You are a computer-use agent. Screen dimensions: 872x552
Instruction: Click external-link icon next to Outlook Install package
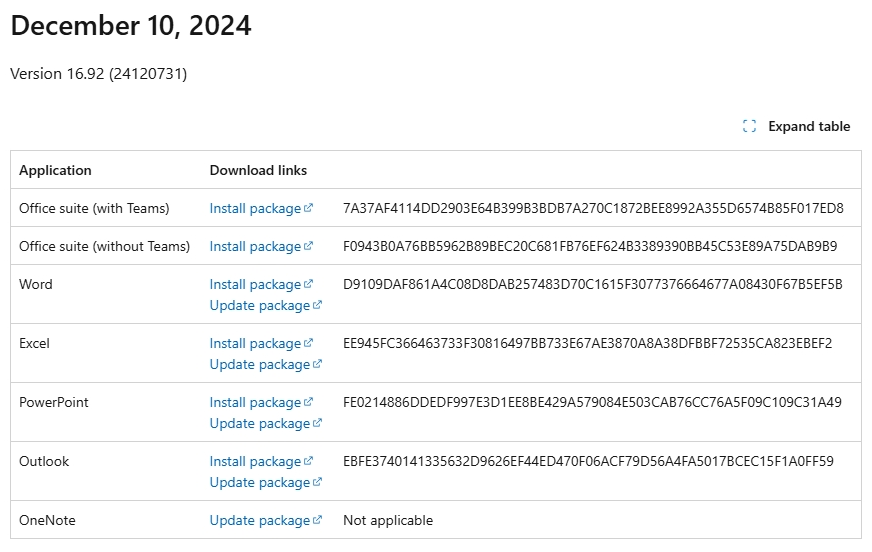tap(308, 460)
